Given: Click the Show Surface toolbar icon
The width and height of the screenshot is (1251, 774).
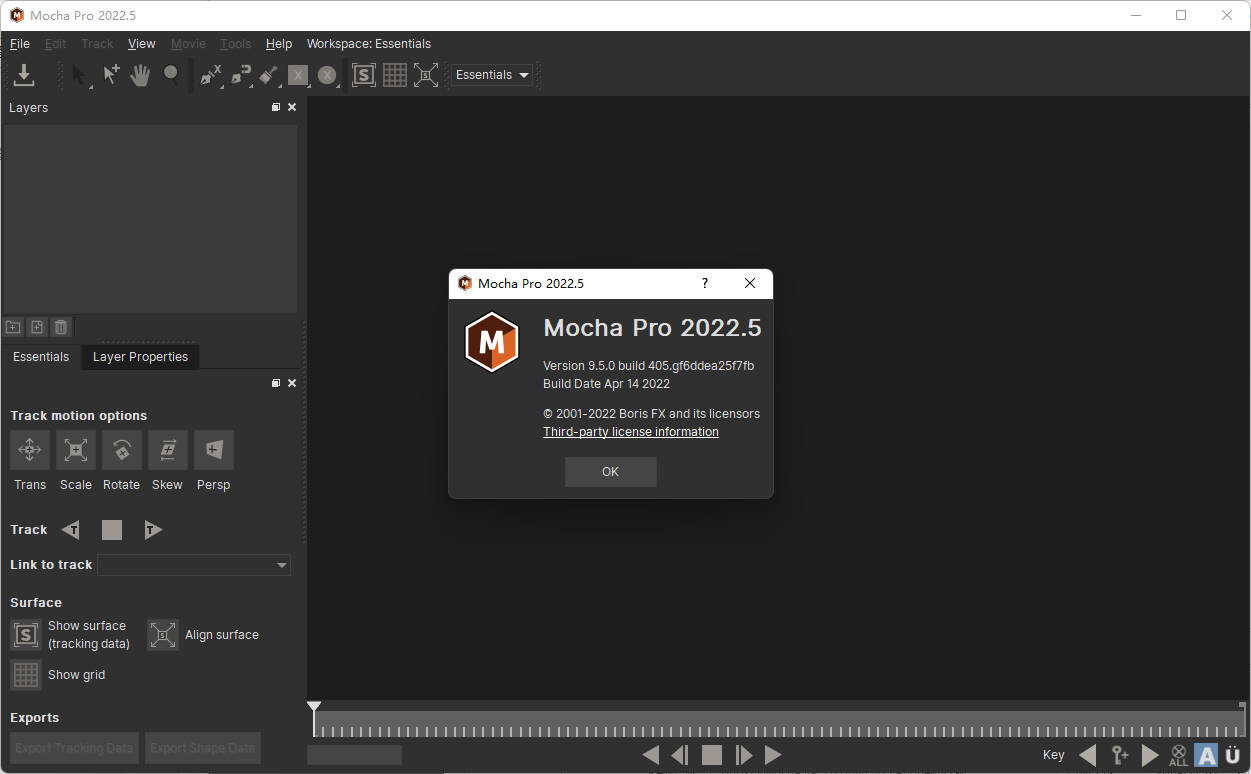Looking at the screenshot, I should click(363, 74).
